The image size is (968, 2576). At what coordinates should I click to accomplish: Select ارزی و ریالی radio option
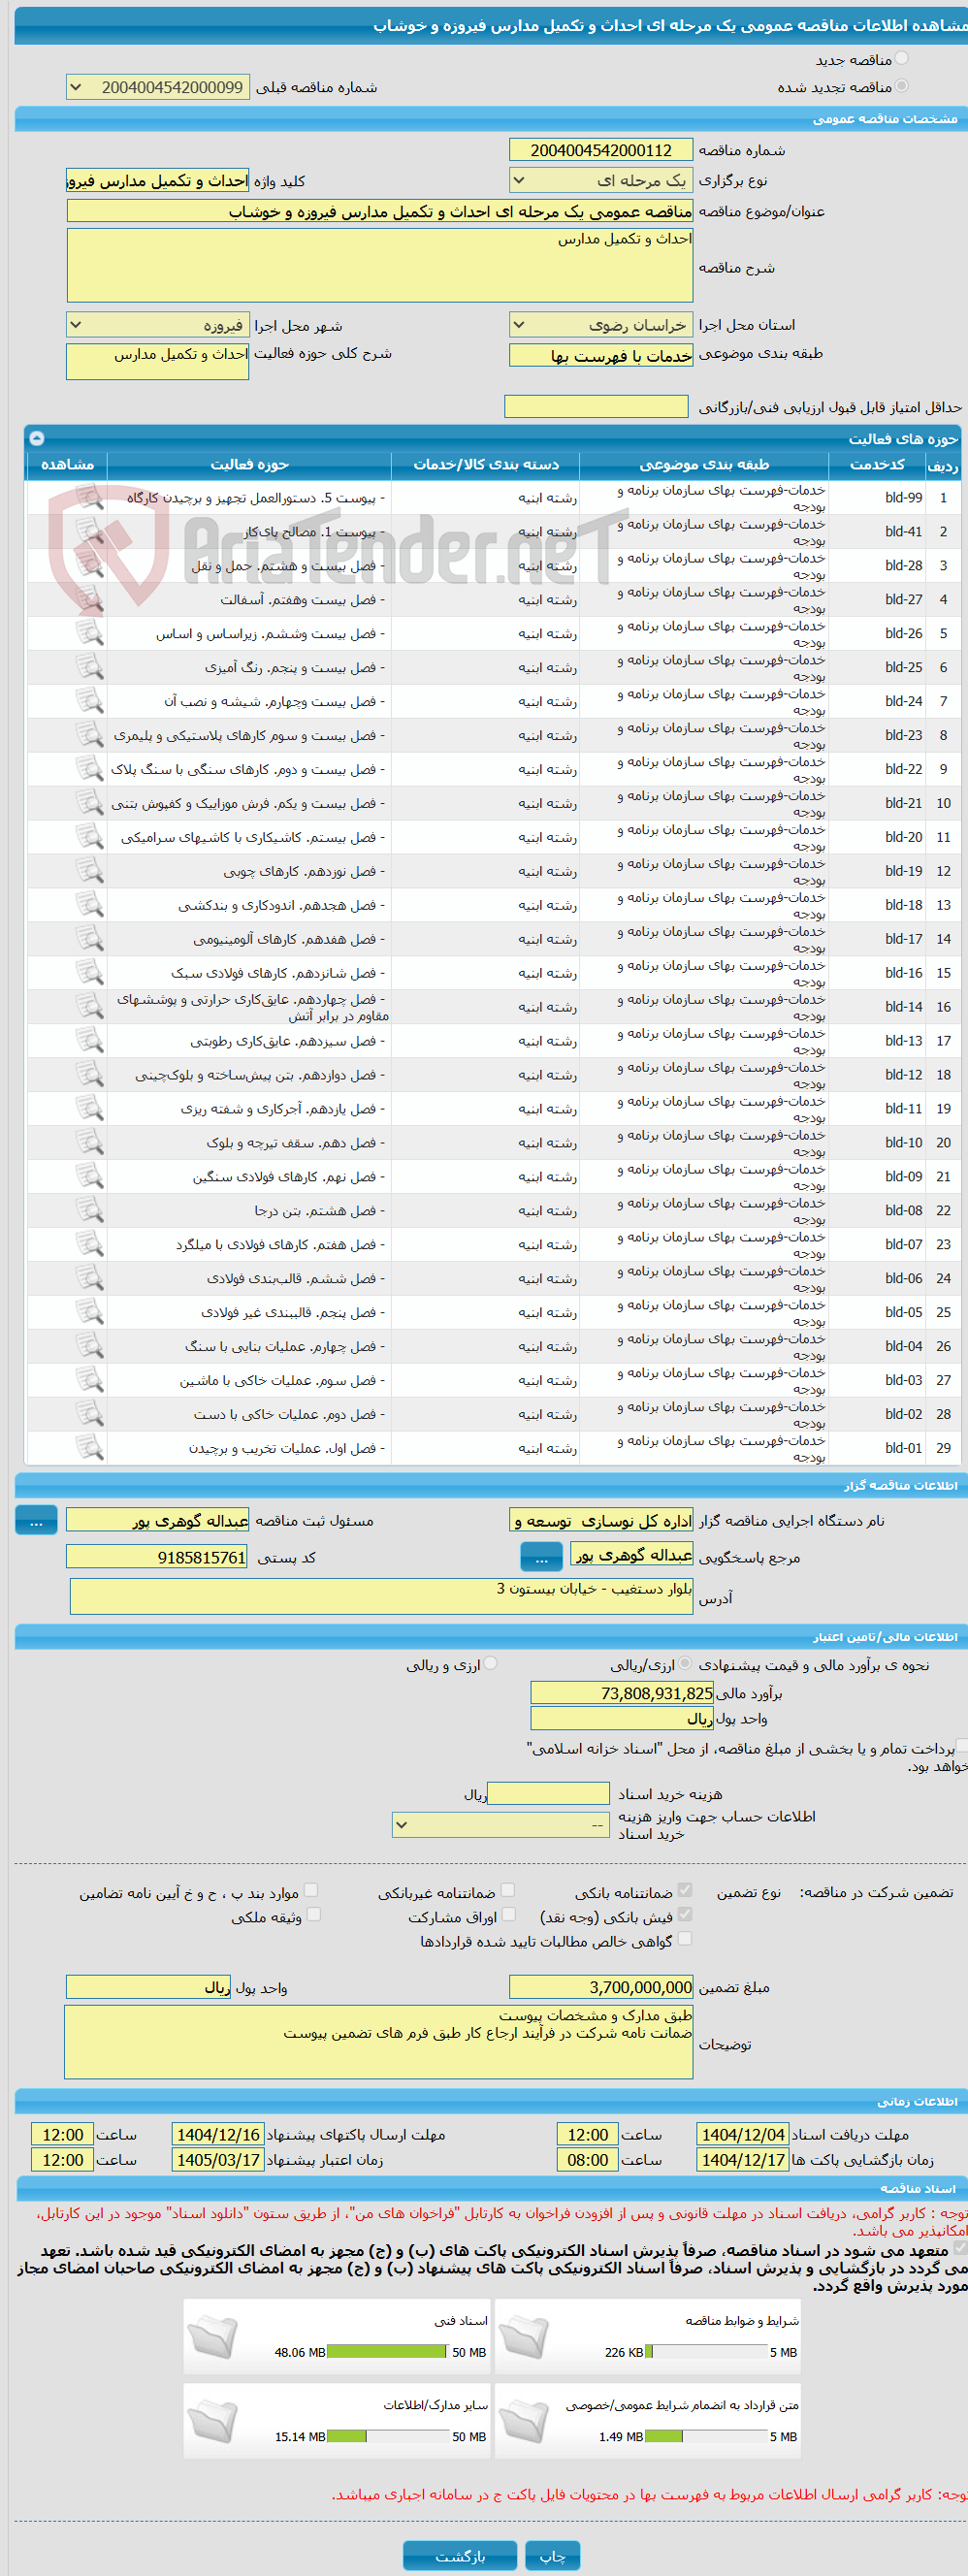[491, 1664]
